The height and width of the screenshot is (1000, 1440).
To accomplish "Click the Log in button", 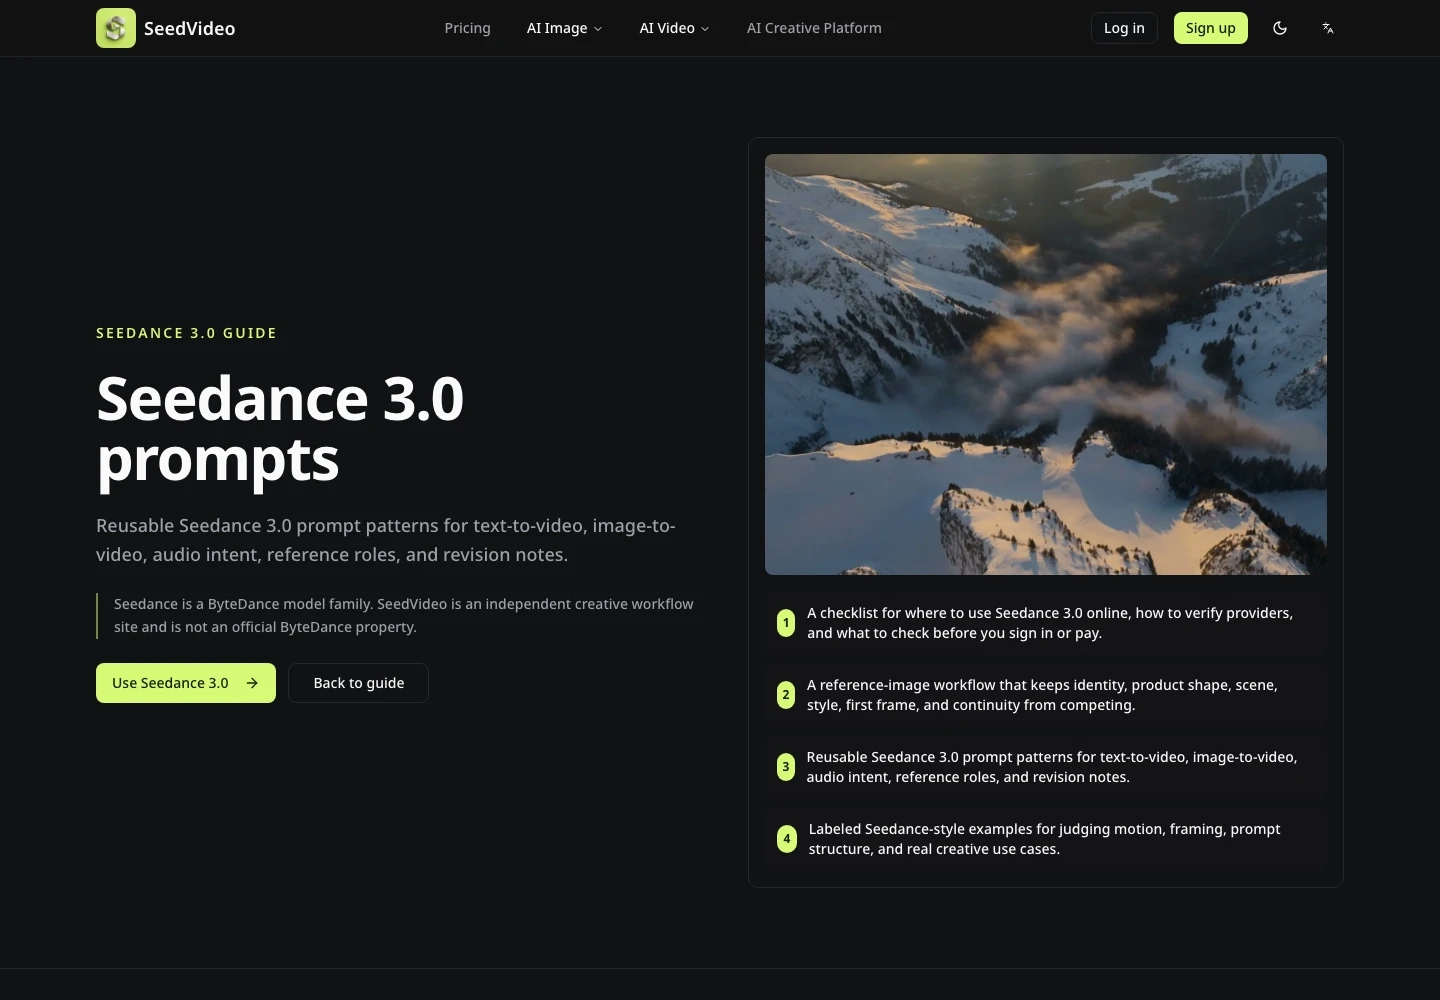I will point(1124,28).
